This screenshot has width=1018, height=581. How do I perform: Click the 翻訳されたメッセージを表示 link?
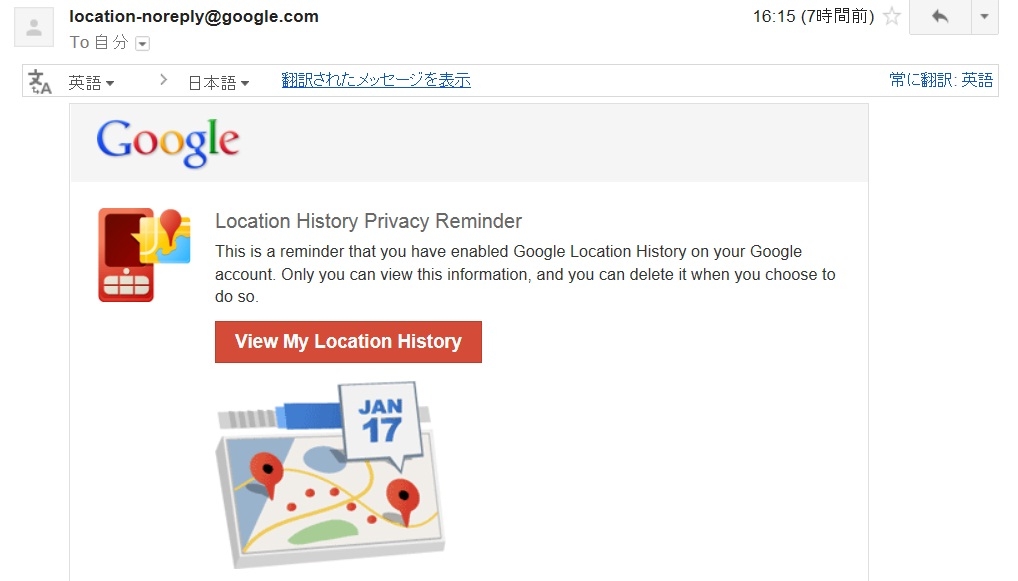(376, 80)
